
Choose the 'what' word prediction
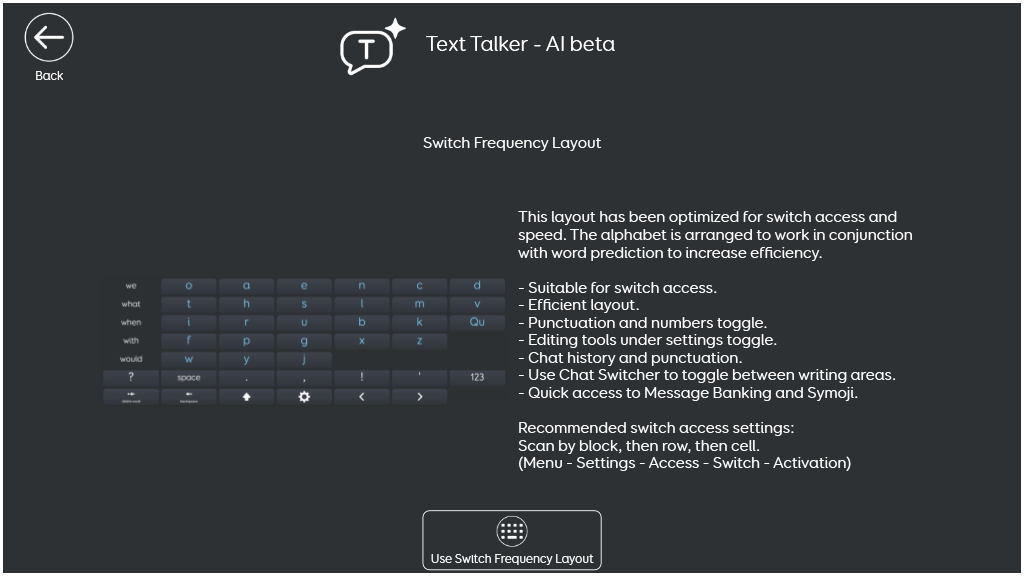[131, 304]
